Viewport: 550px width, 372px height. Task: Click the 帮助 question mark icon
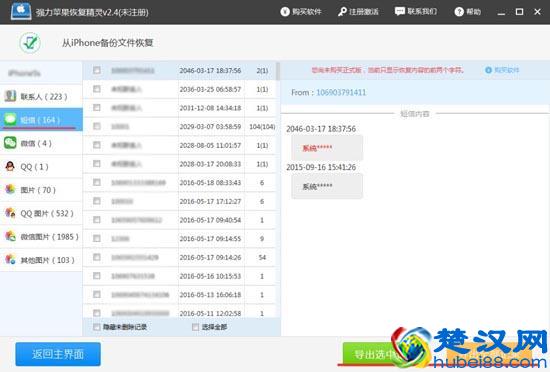(x=459, y=12)
